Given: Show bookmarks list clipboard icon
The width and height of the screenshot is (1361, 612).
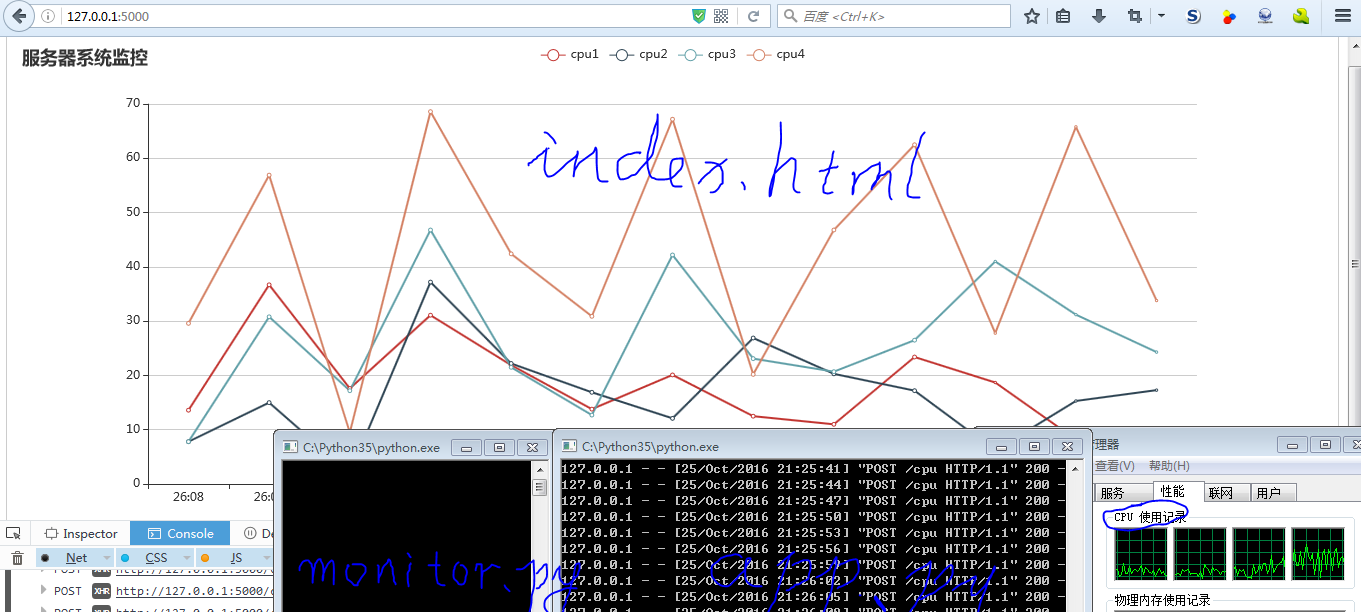Looking at the screenshot, I should tap(1063, 16).
